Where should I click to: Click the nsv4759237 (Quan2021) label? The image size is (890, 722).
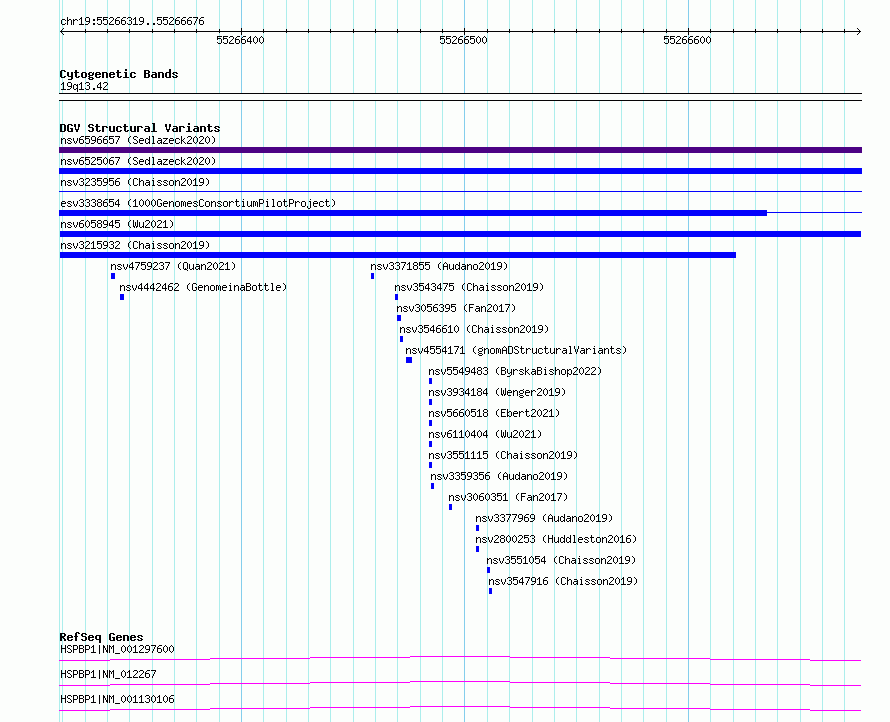coord(173,266)
